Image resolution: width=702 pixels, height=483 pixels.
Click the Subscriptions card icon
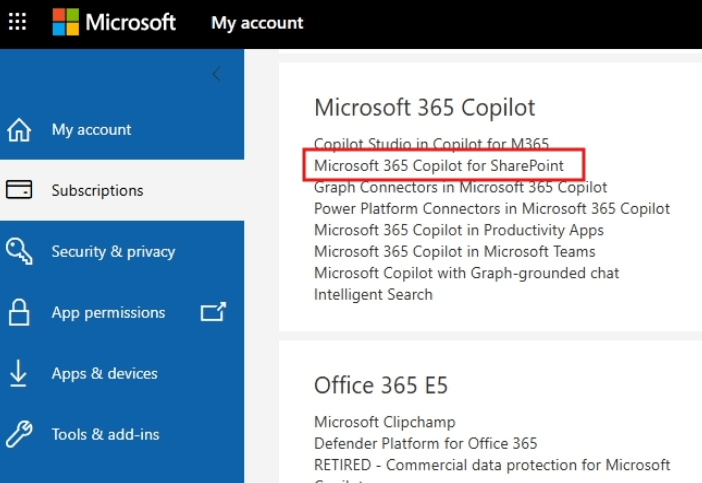pos(19,190)
